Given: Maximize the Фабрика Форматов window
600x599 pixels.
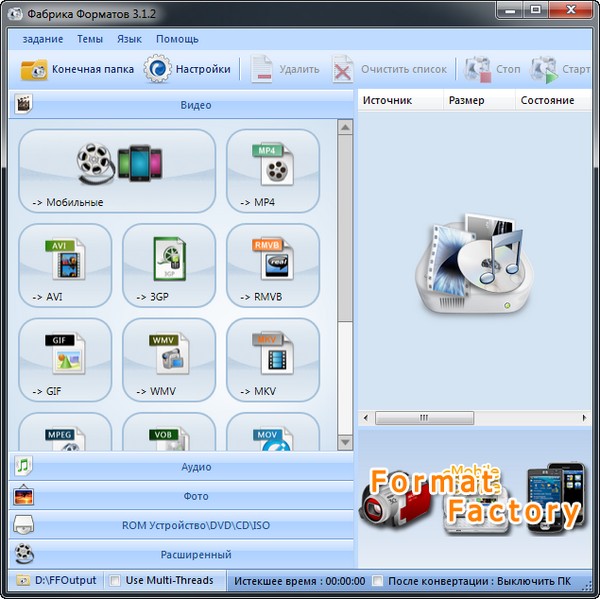Looking at the screenshot, I should tap(536, 10).
